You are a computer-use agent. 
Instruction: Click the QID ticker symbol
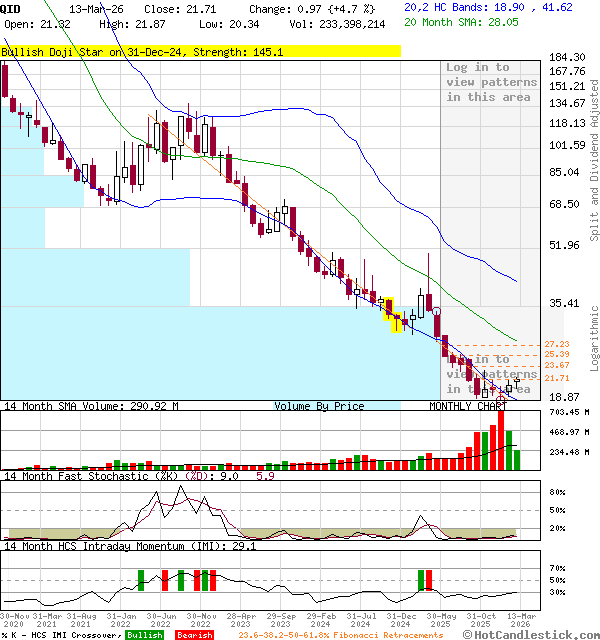pos(10,8)
